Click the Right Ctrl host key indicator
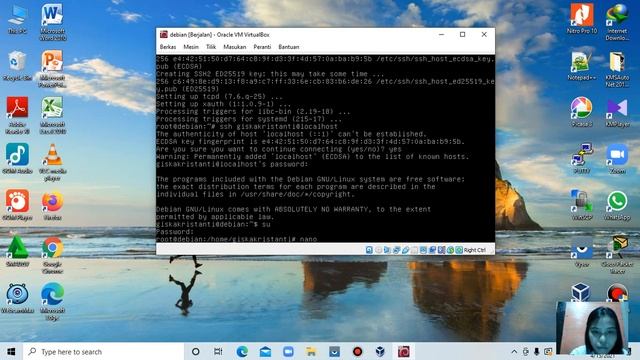The height and width of the screenshot is (360, 640). (x=474, y=250)
